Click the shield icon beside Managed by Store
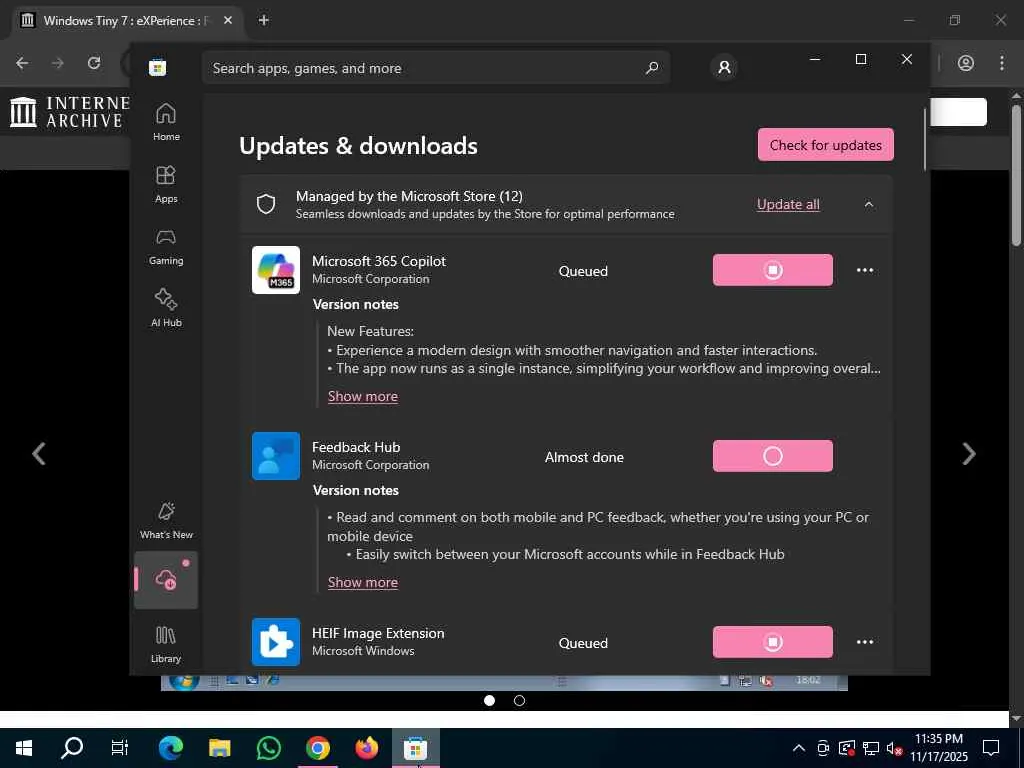Image resolution: width=1024 pixels, height=768 pixels. (266, 204)
